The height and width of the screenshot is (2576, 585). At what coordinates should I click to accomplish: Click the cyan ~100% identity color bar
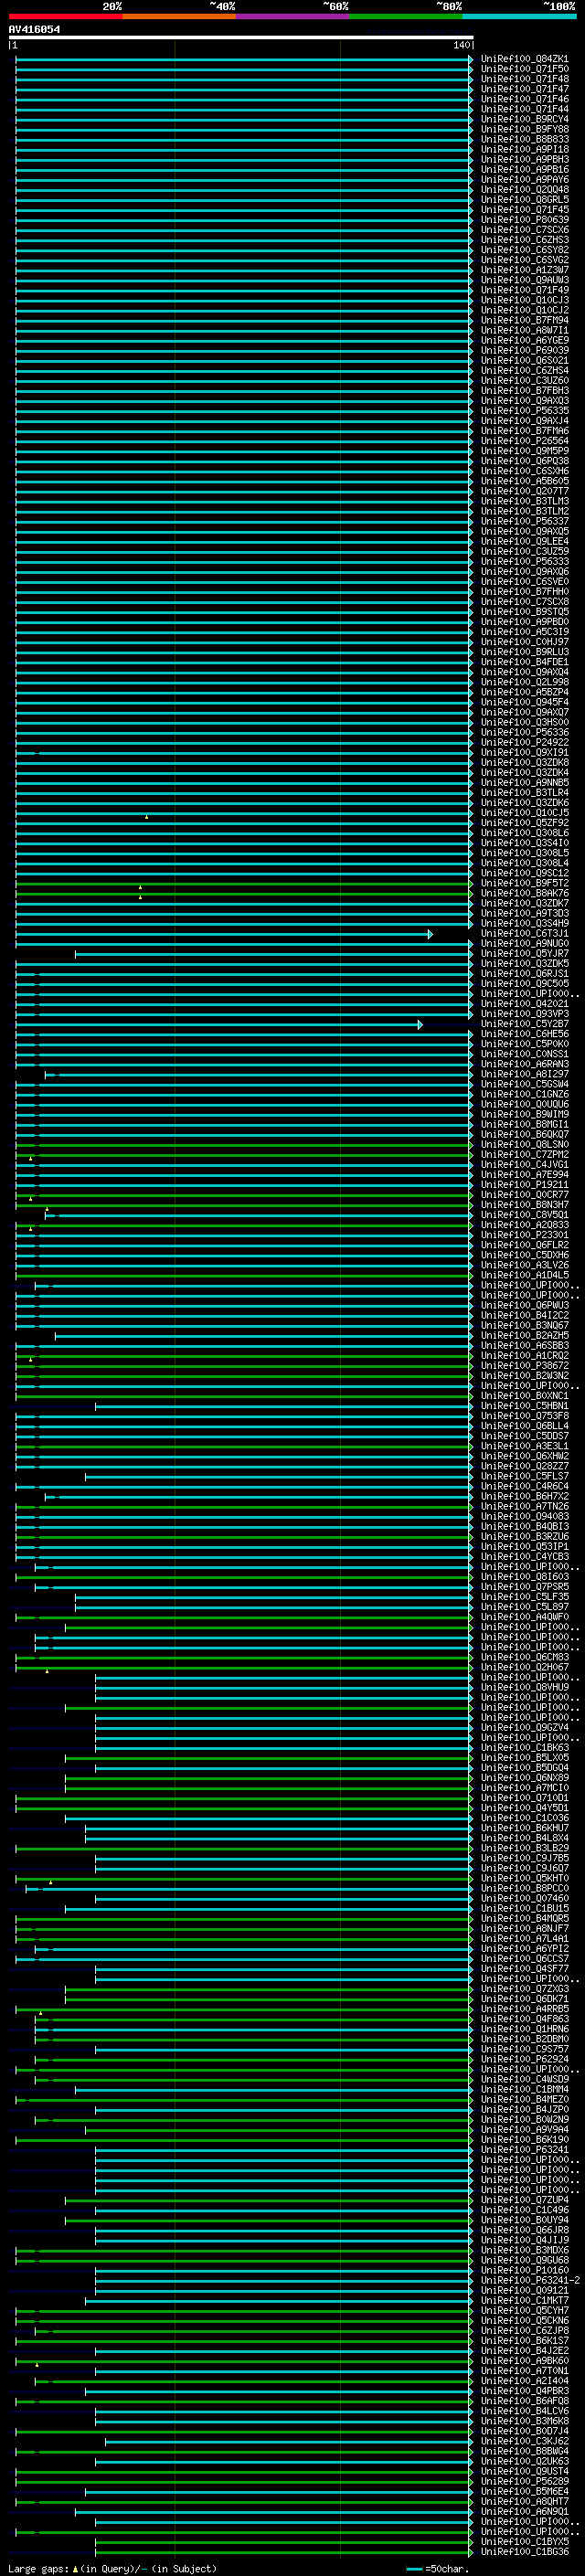pos(518,16)
